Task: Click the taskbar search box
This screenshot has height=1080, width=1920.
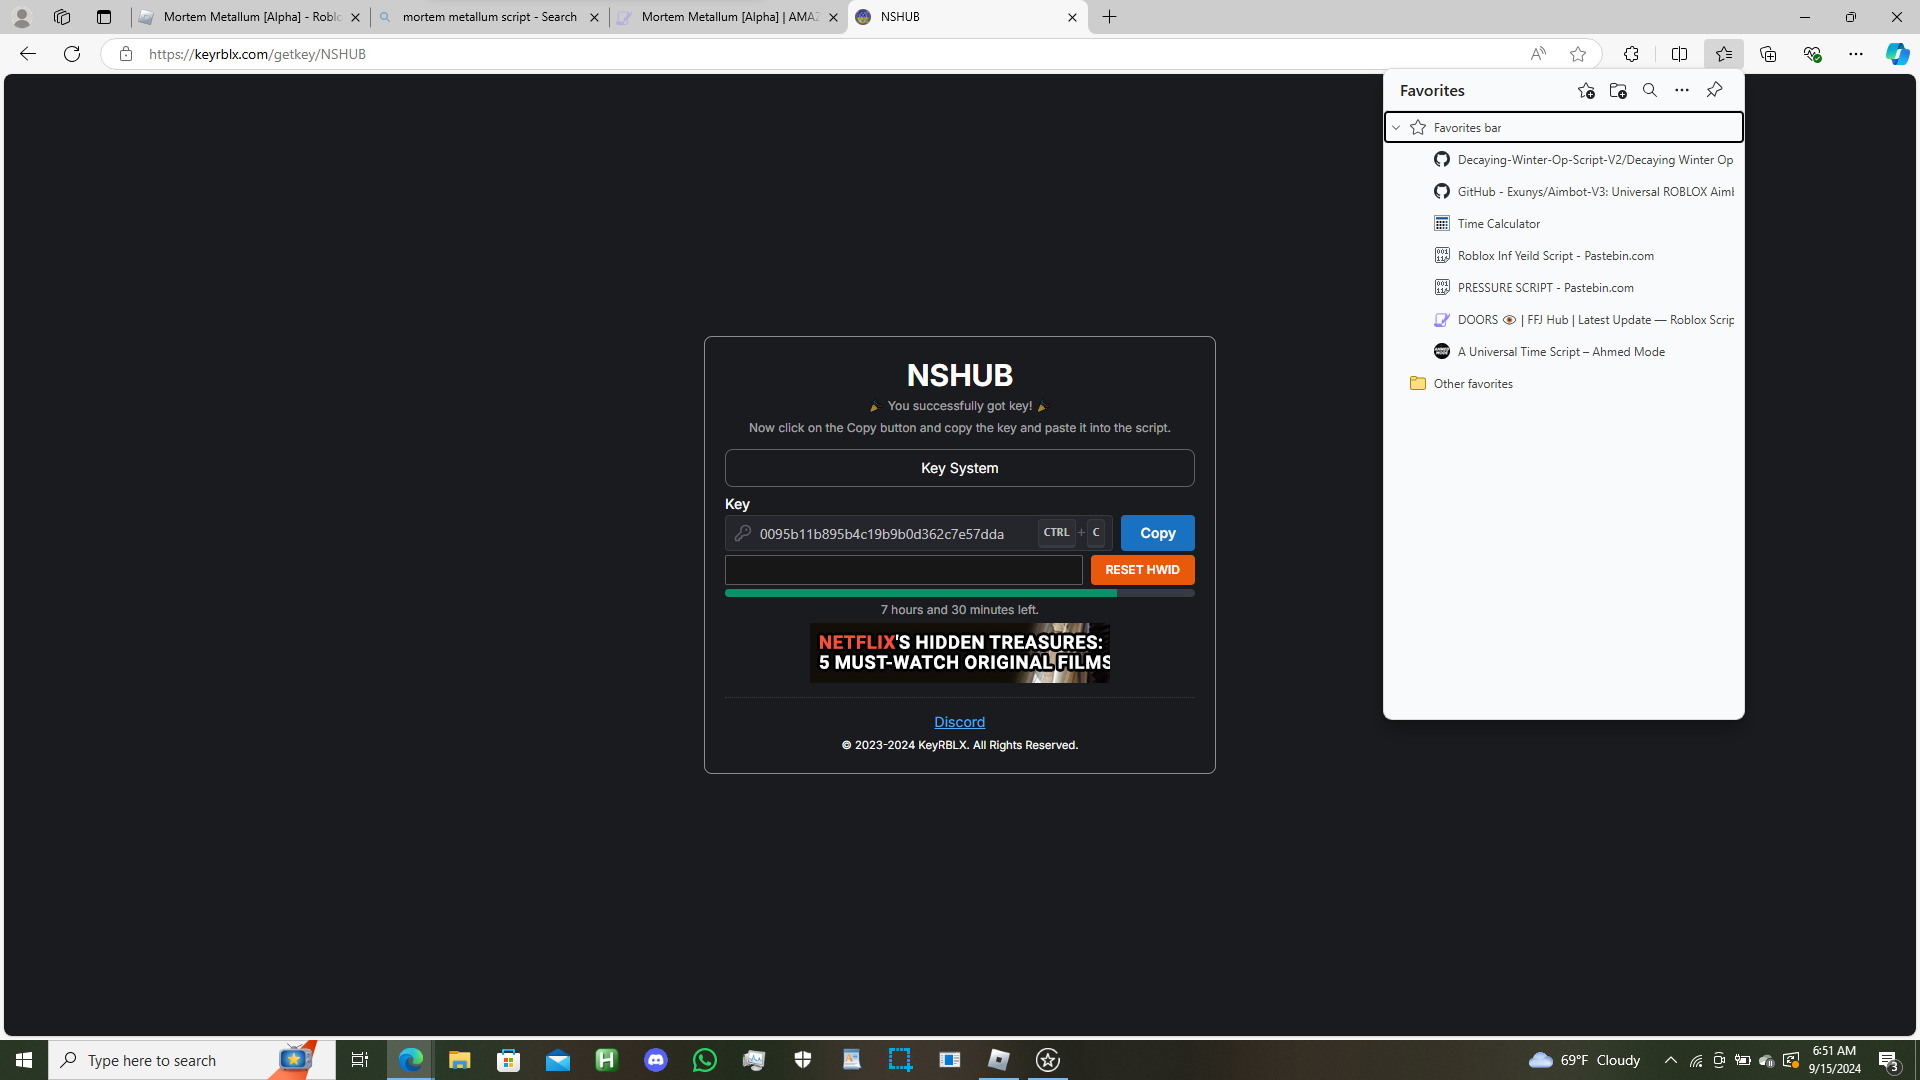Action: tap(192, 1060)
